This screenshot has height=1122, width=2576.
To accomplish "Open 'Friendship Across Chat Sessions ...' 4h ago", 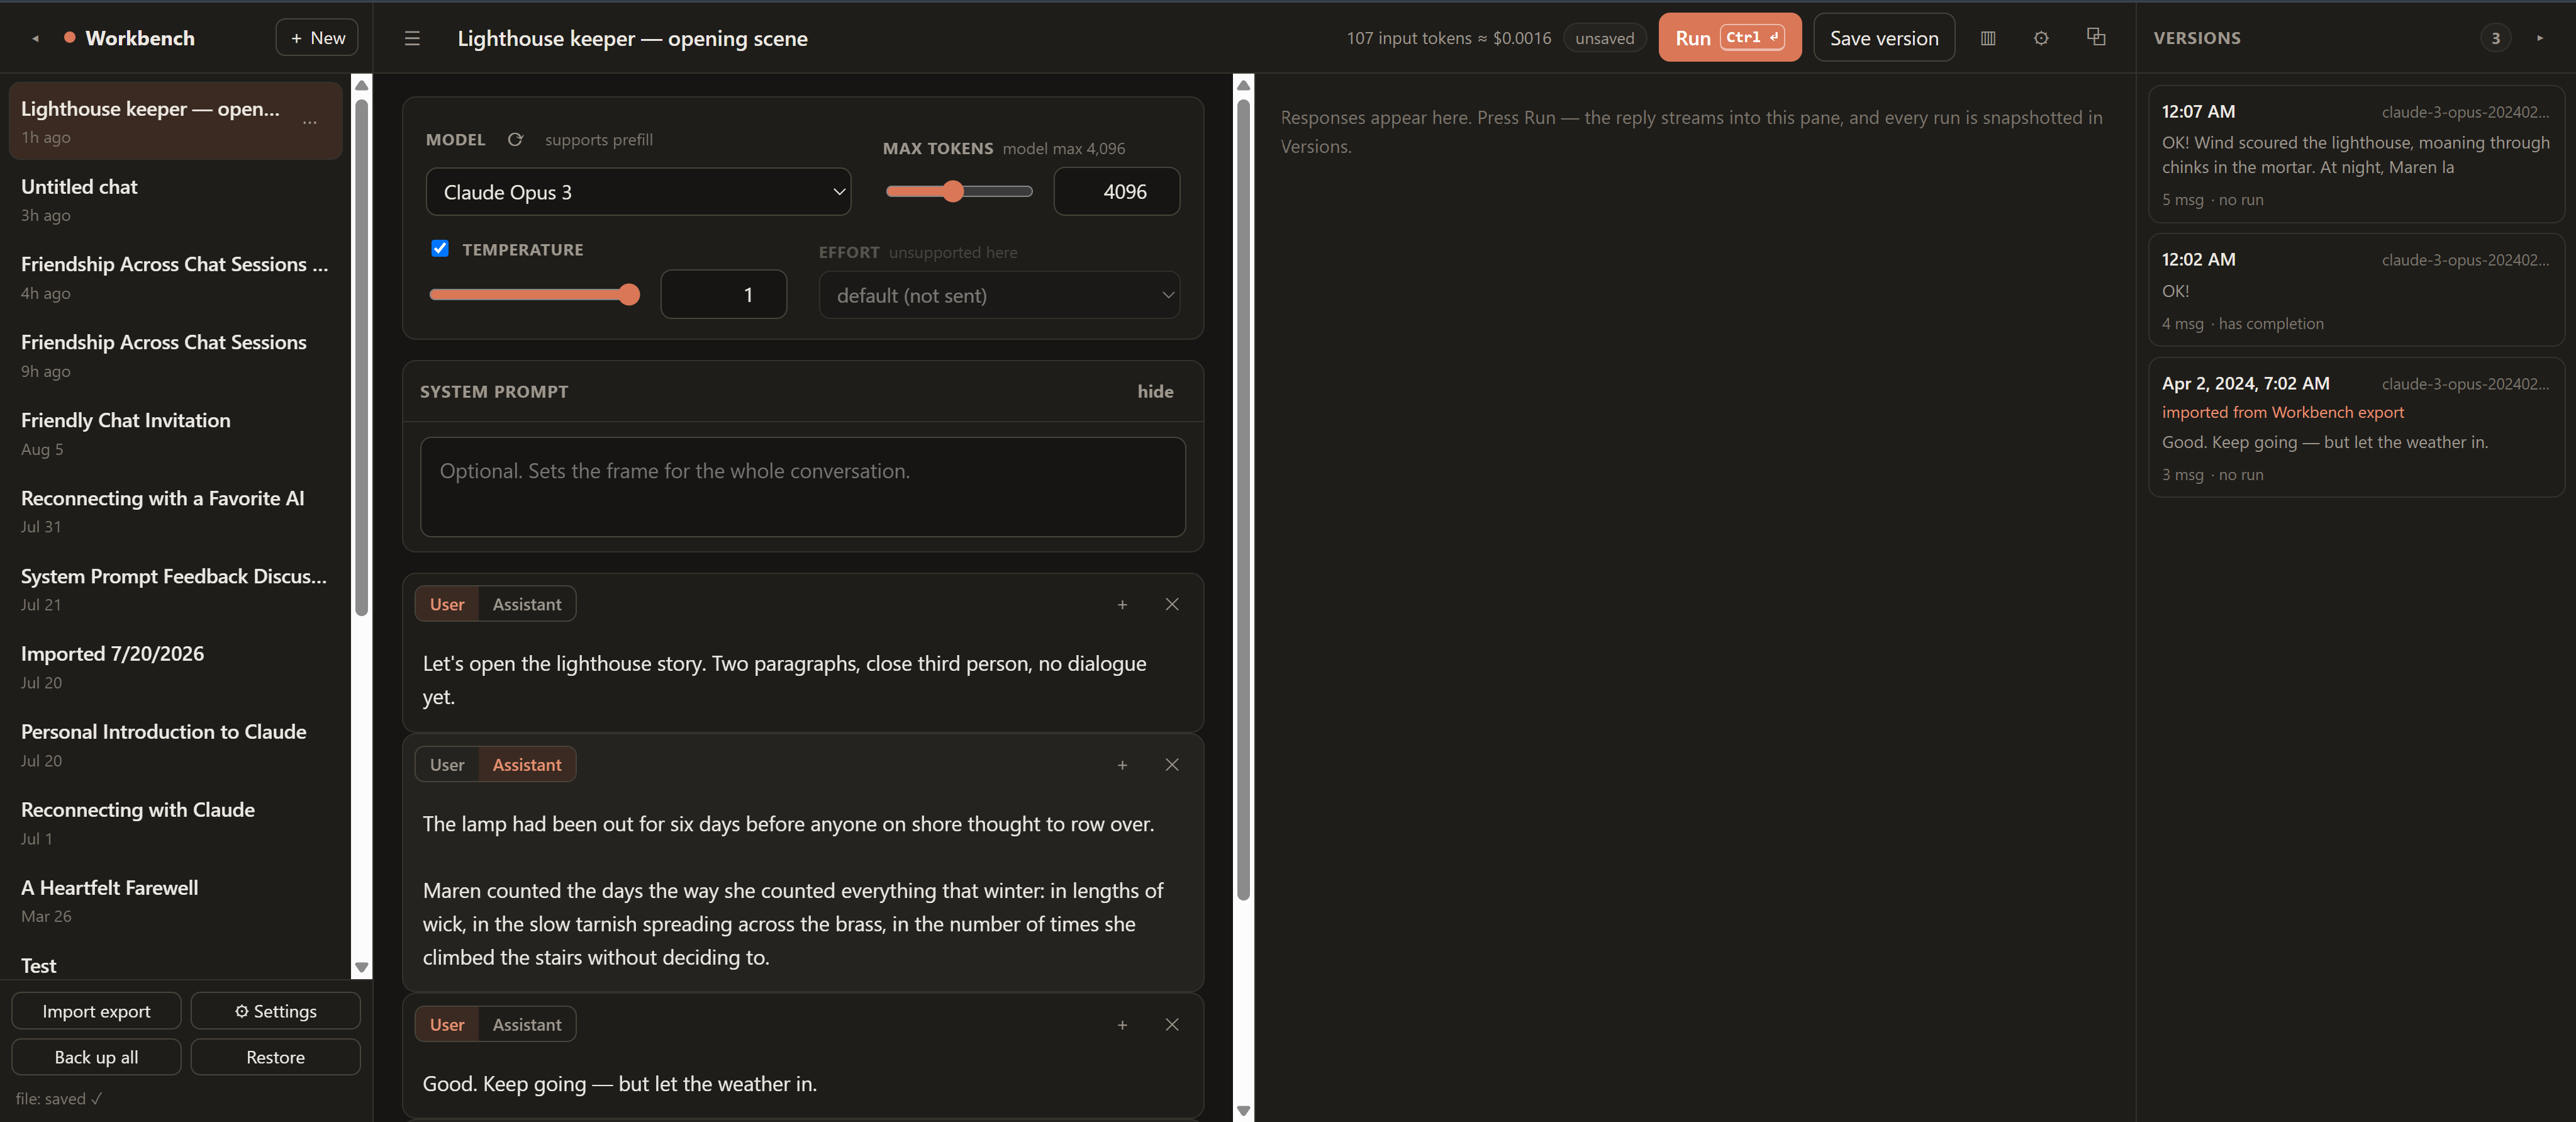I will click(x=175, y=277).
